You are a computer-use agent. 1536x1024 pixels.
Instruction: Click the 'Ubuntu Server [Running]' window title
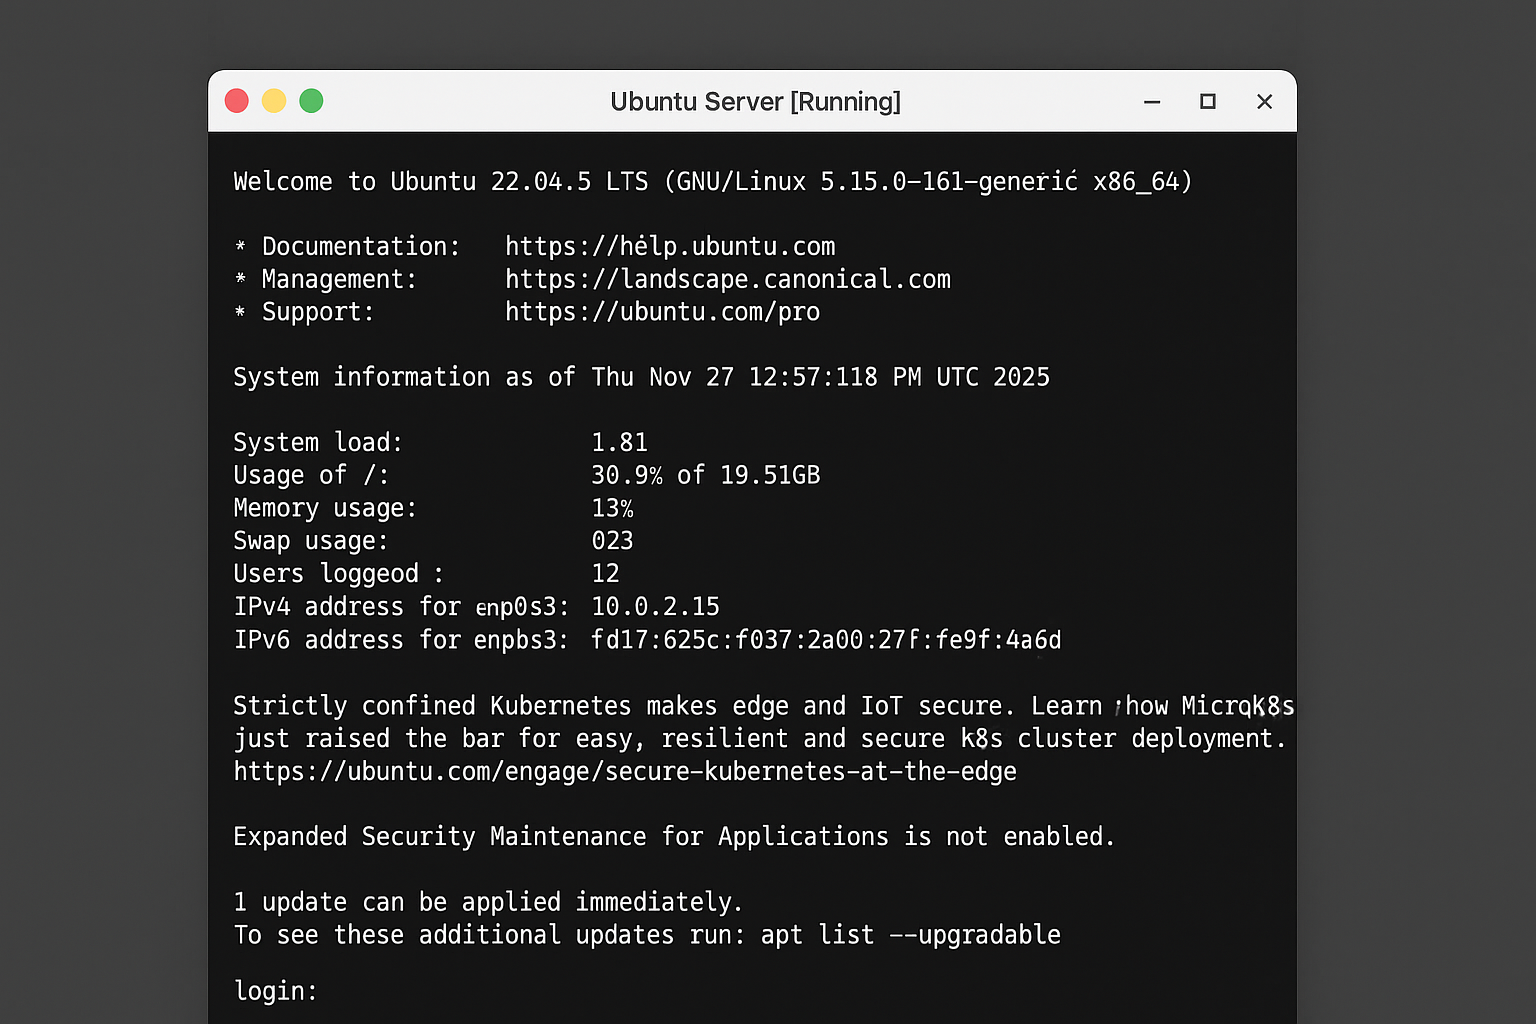(x=755, y=102)
